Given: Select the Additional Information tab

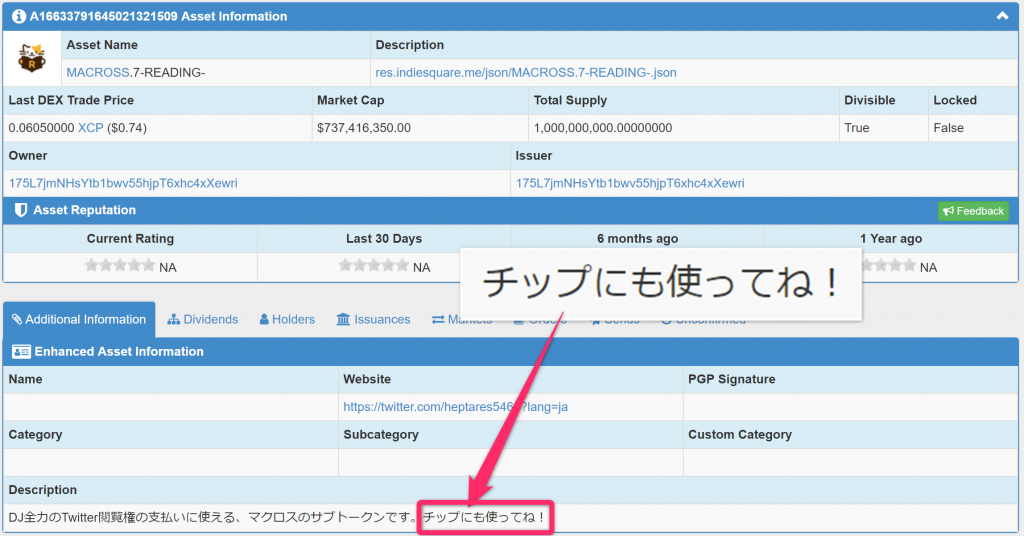Looking at the screenshot, I should (79, 320).
